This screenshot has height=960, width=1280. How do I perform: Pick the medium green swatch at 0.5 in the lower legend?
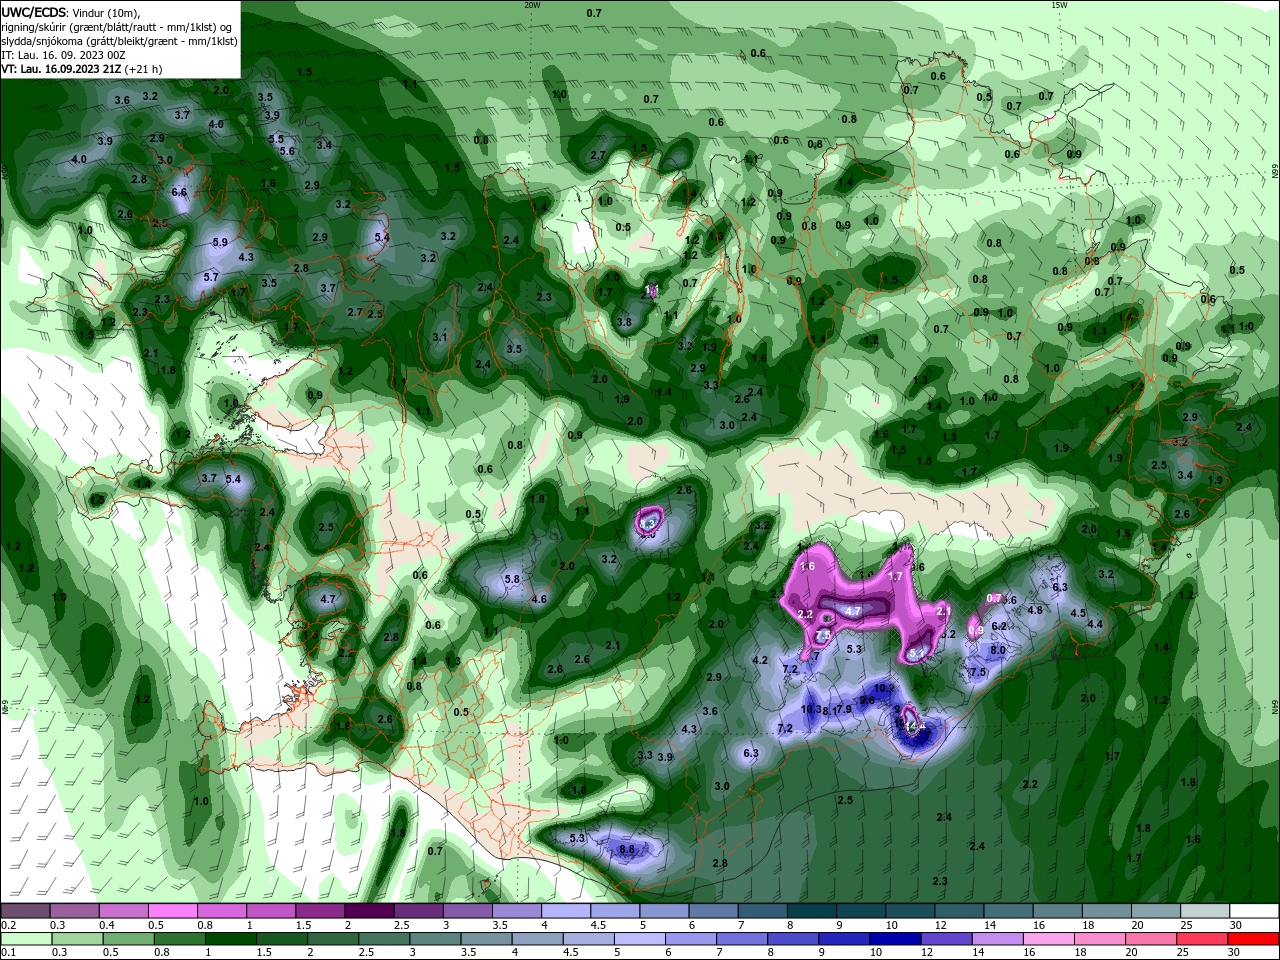pos(128,938)
